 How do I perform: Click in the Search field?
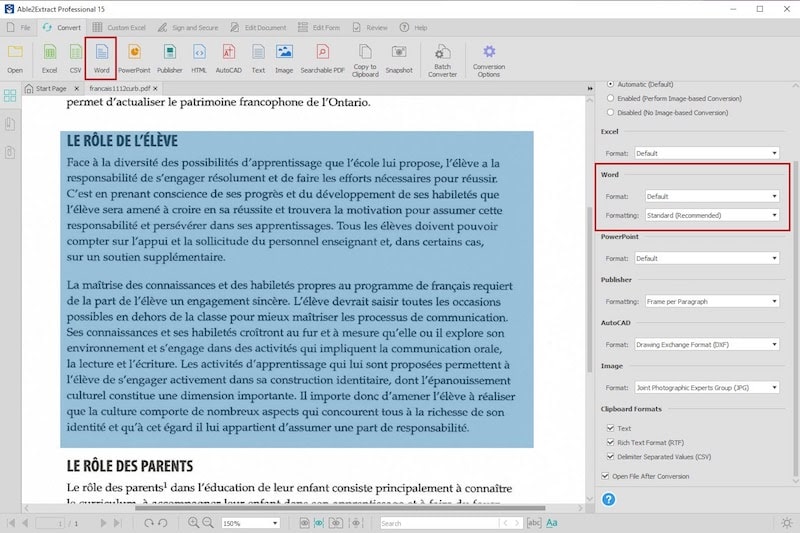point(439,523)
